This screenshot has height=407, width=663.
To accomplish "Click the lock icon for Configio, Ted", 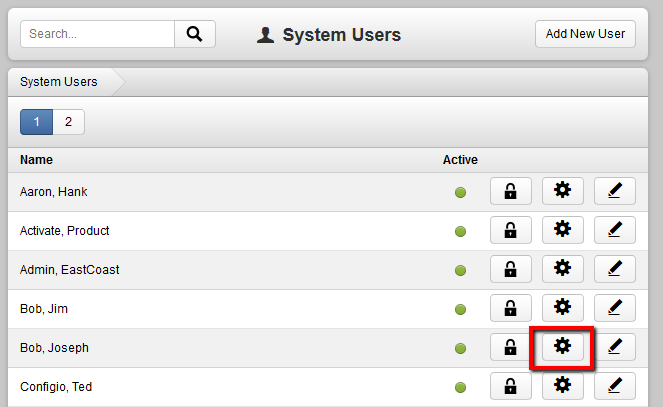I will pos(511,386).
